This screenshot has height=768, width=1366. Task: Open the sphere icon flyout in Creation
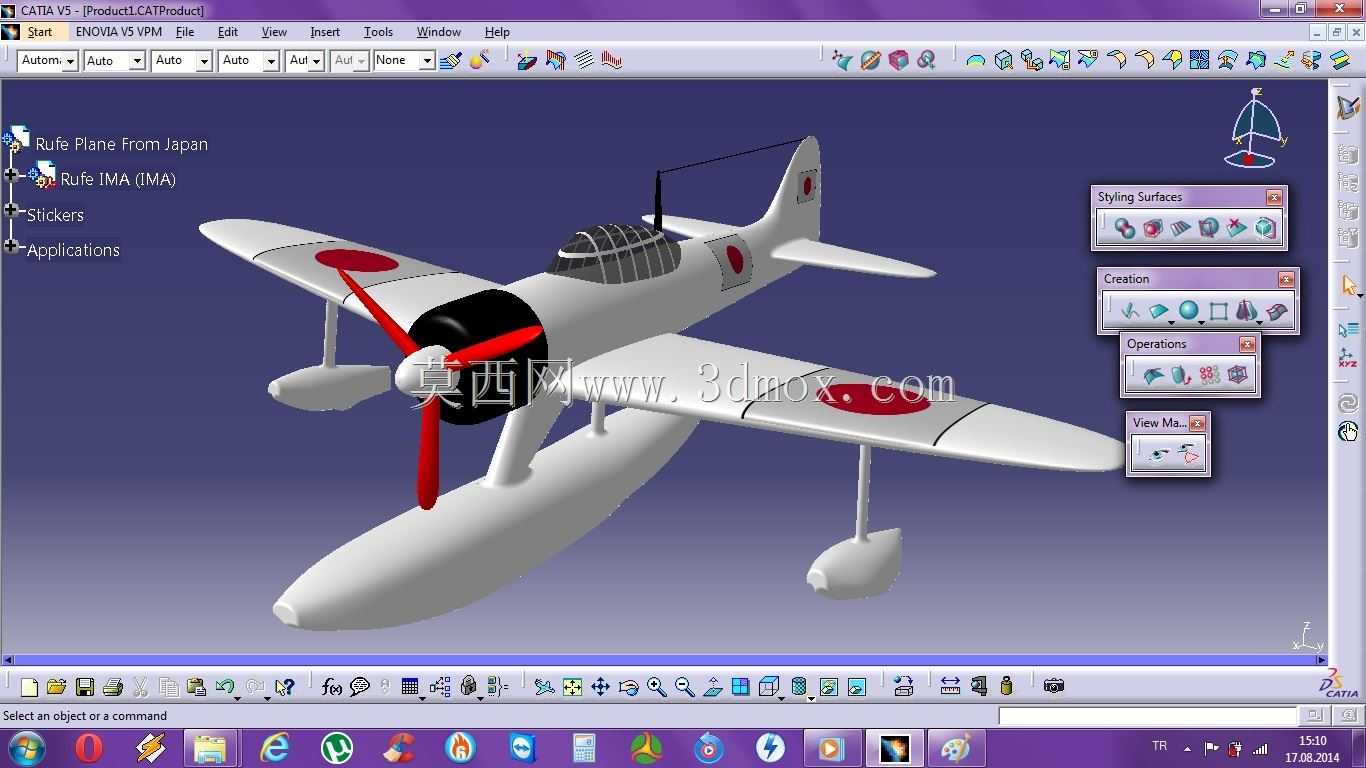(1201, 322)
